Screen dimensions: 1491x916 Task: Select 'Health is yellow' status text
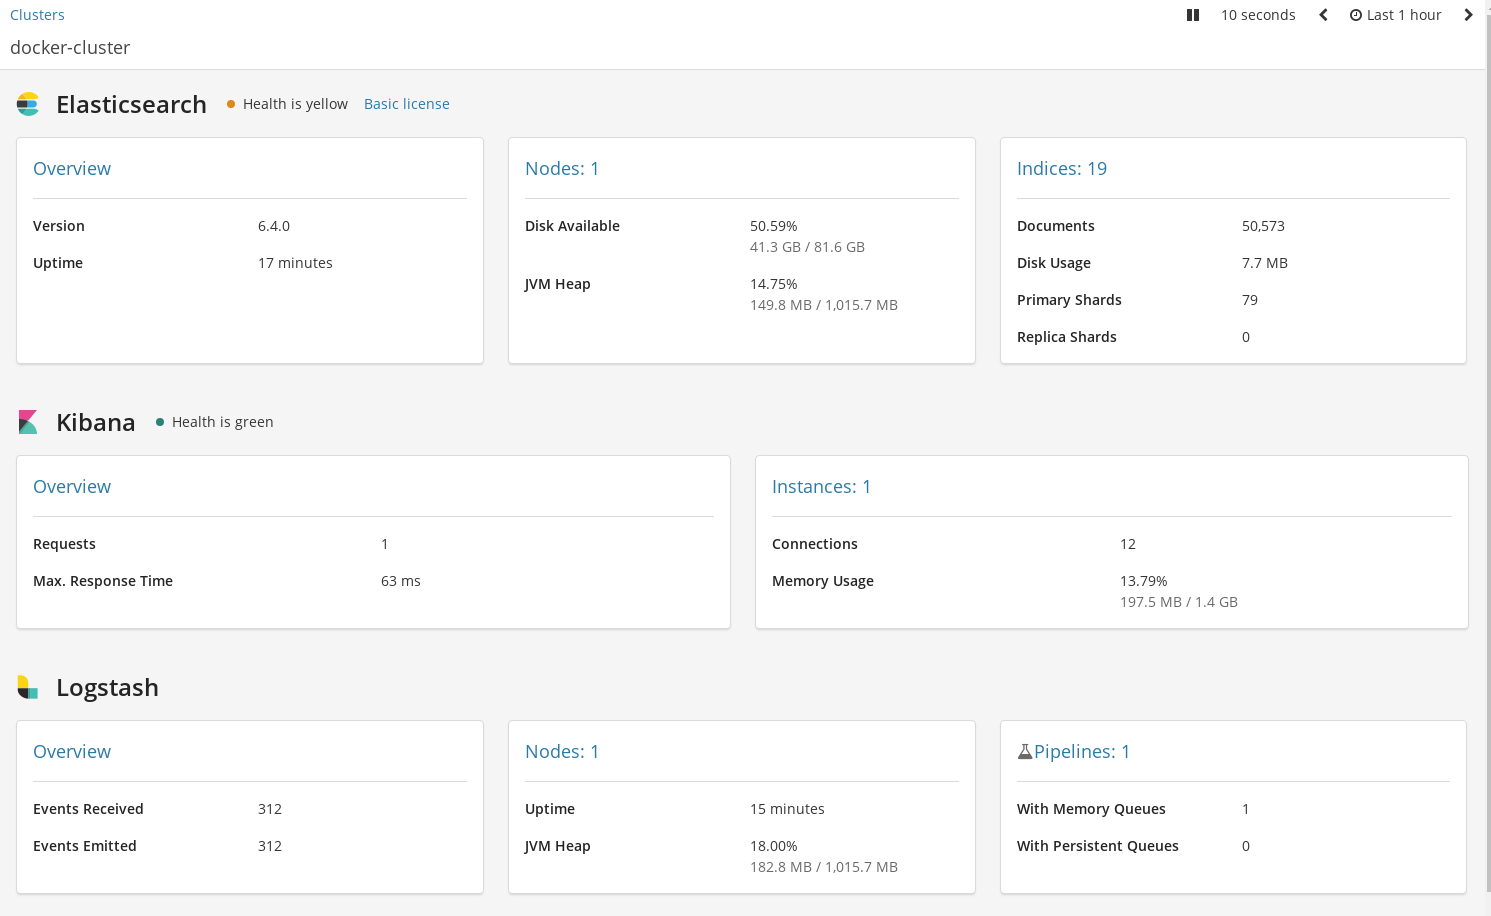click(295, 104)
